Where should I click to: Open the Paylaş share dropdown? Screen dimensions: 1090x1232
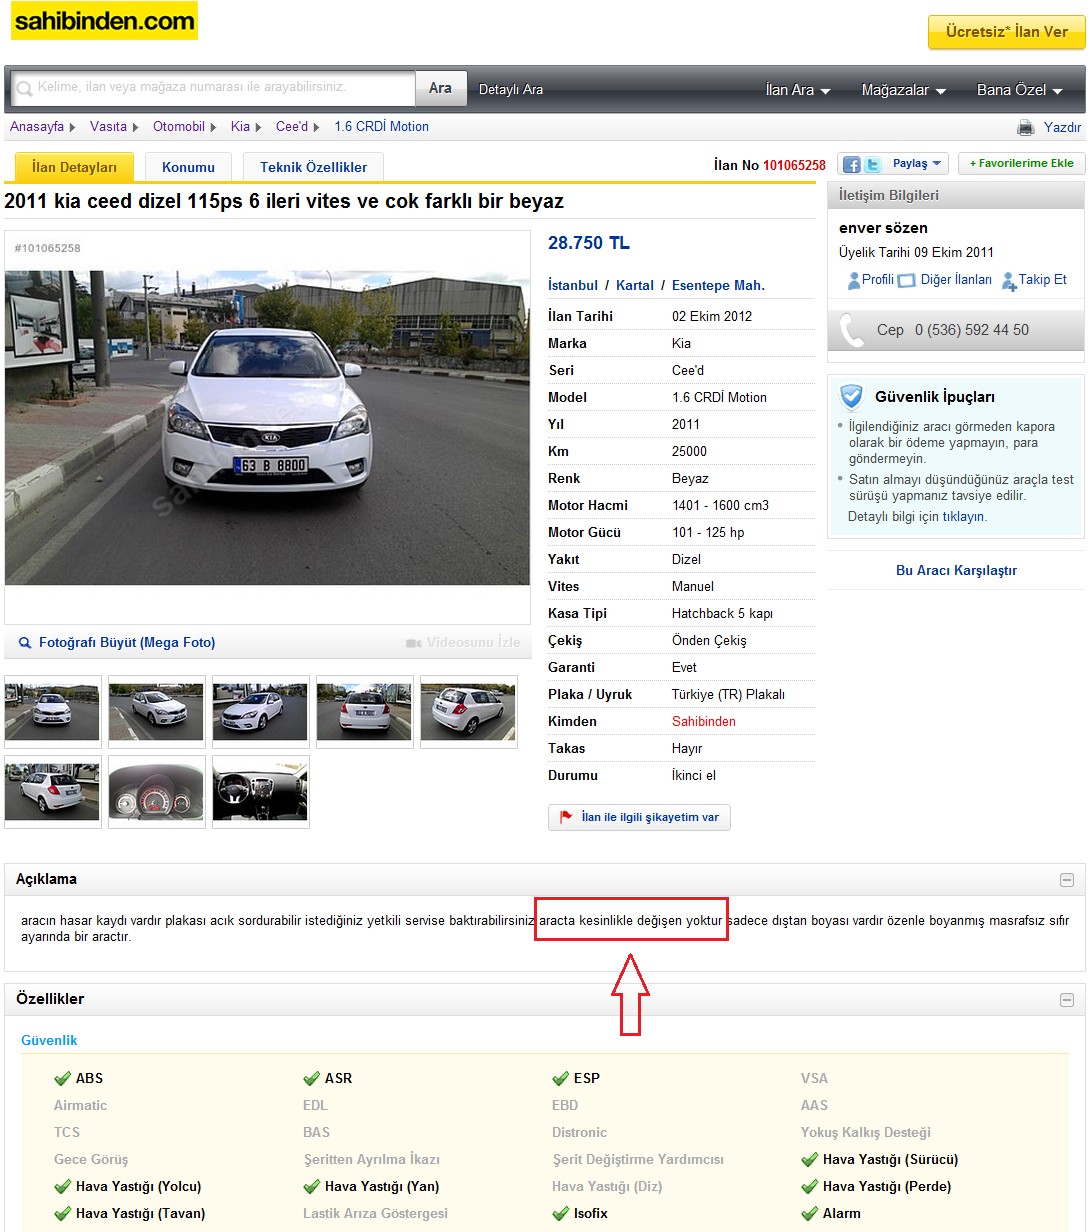(917, 164)
